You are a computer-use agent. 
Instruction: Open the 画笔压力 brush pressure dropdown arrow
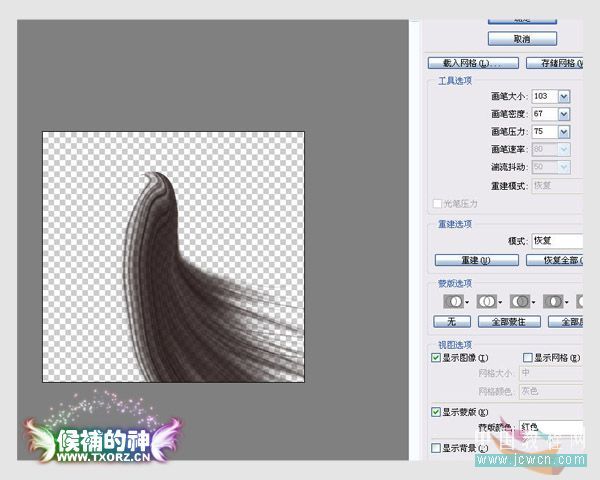(564, 132)
